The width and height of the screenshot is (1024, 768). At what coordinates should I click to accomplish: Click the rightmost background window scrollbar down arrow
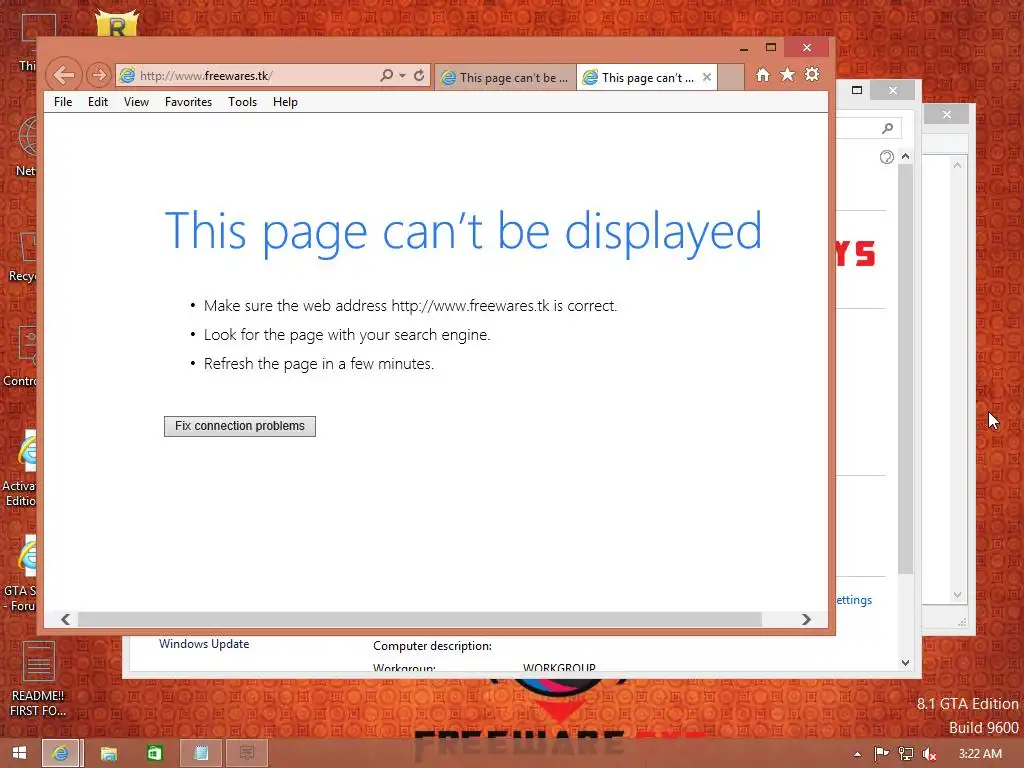957,595
